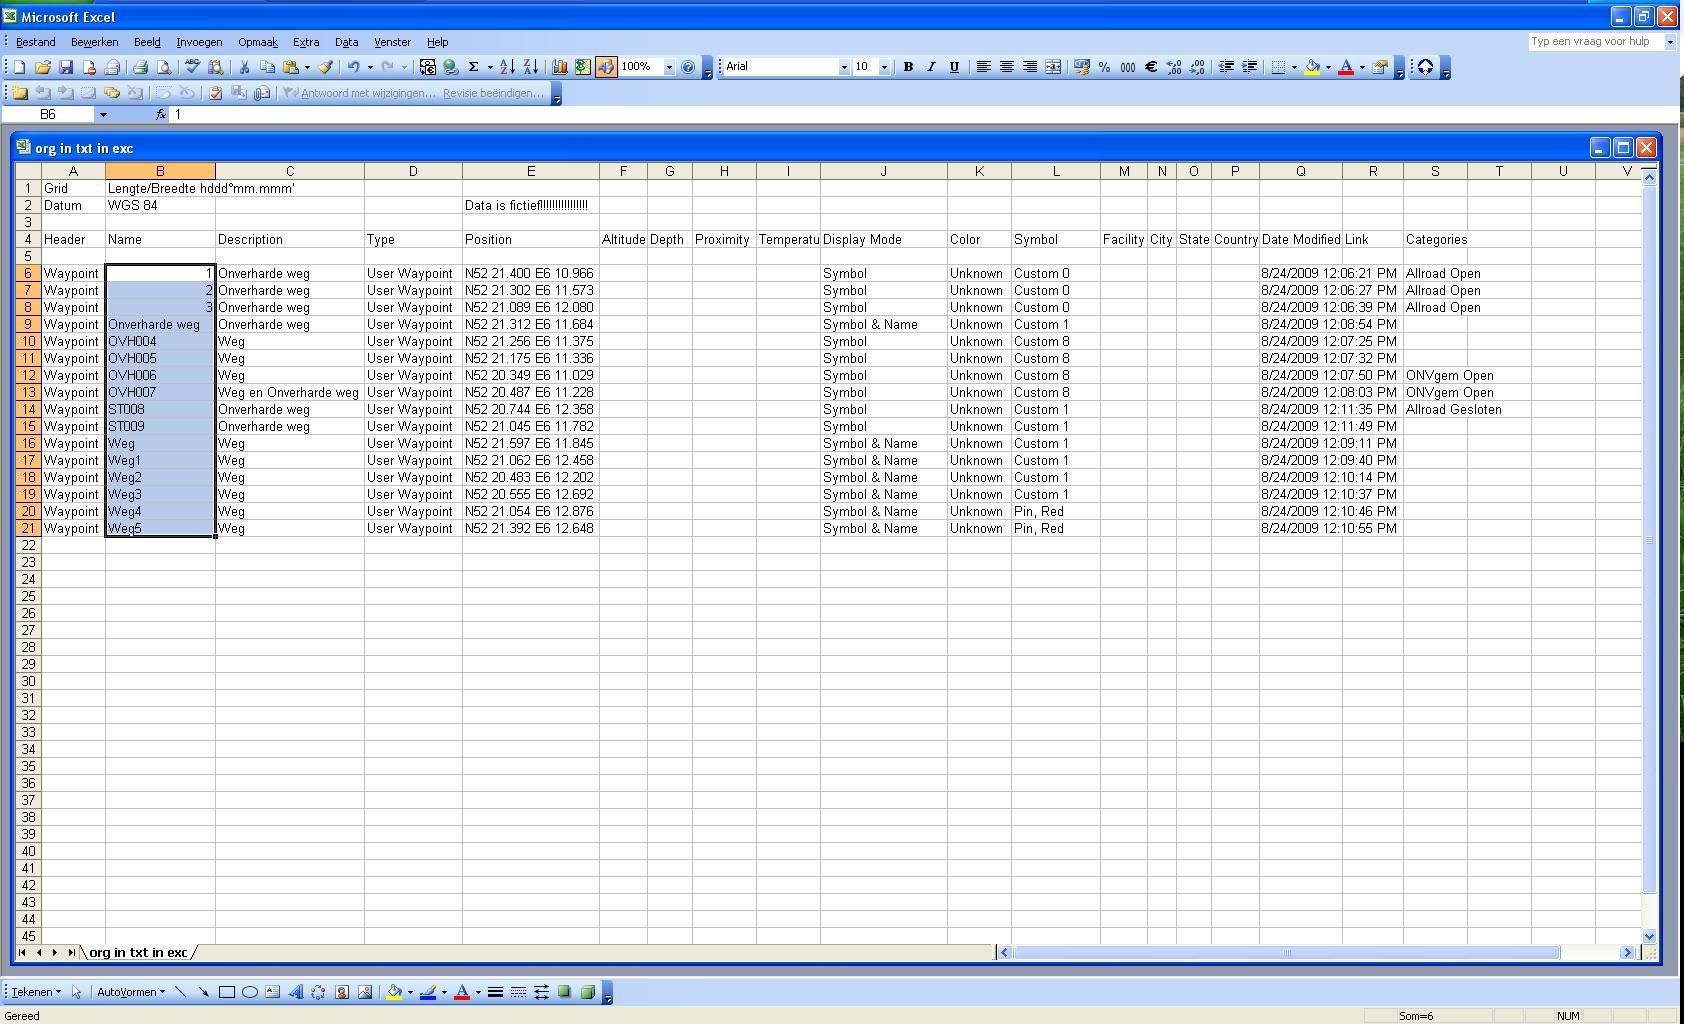1684x1024 pixels.
Task: Expand the 100% zoom dropdown
Action: (669, 67)
